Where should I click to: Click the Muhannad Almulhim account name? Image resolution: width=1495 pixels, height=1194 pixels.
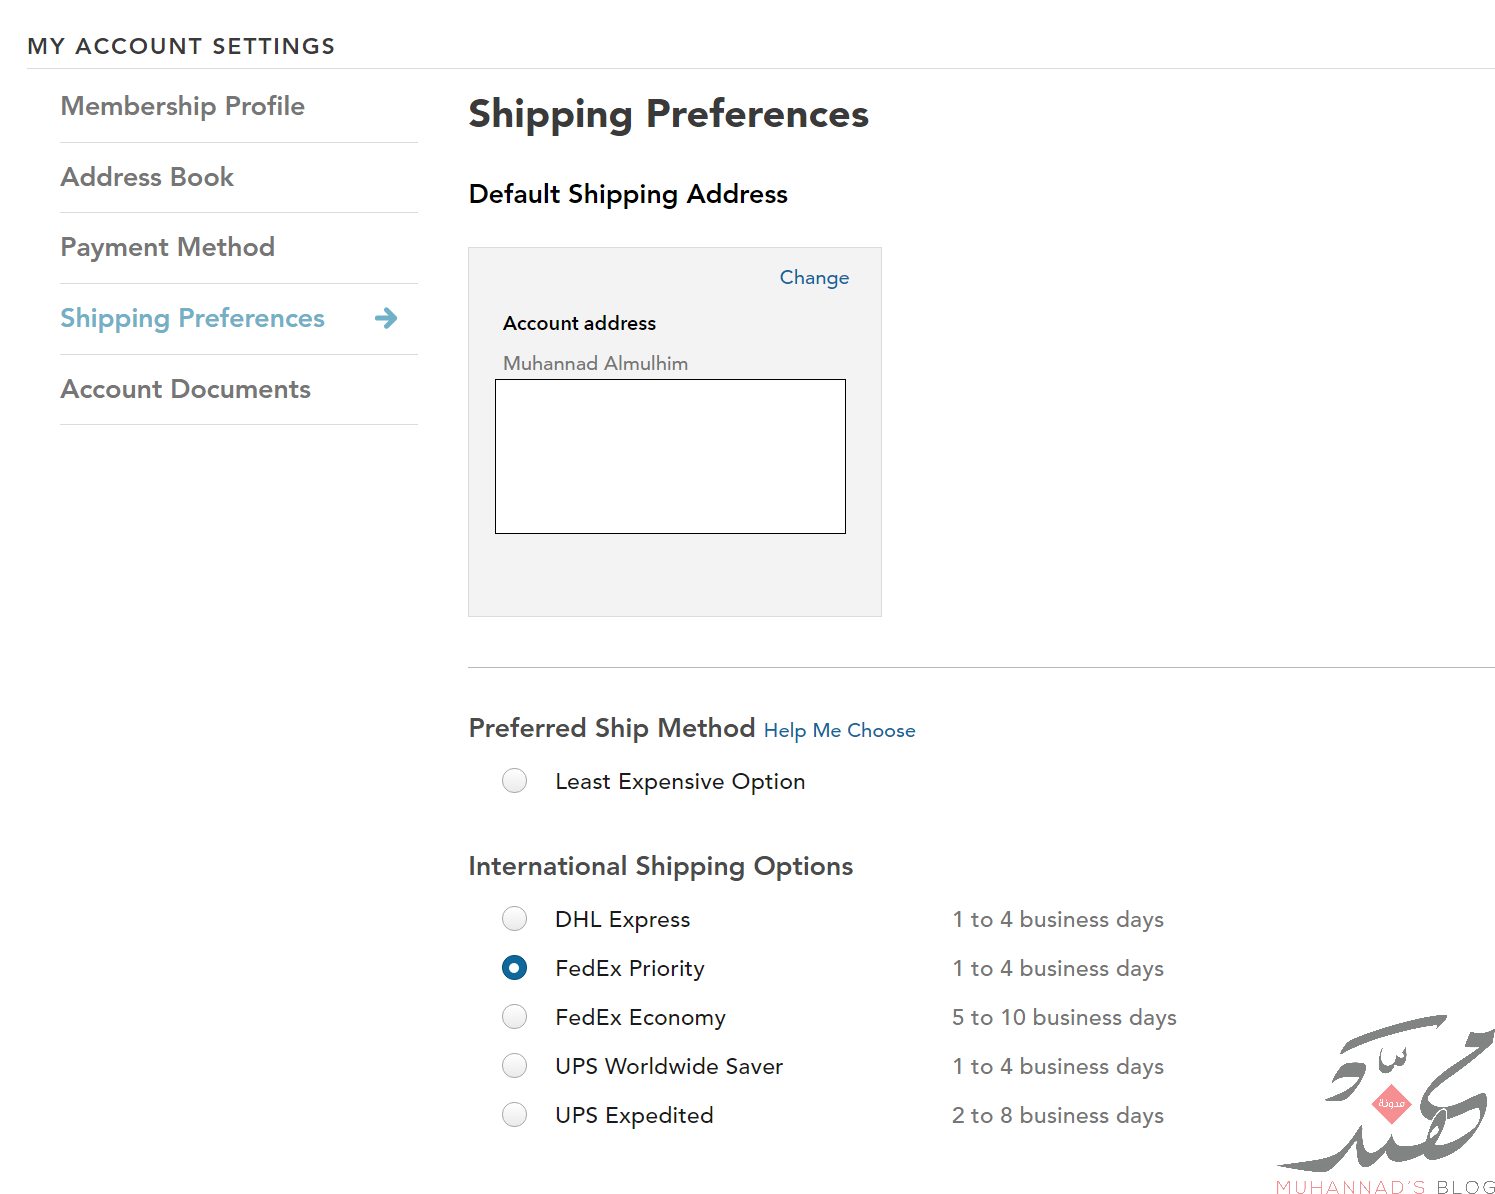click(596, 363)
